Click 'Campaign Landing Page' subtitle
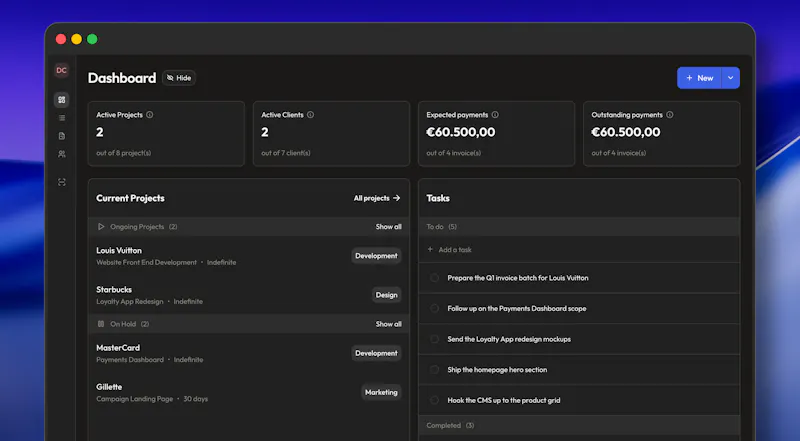The image size is (800, 441). tap(135, 399)
